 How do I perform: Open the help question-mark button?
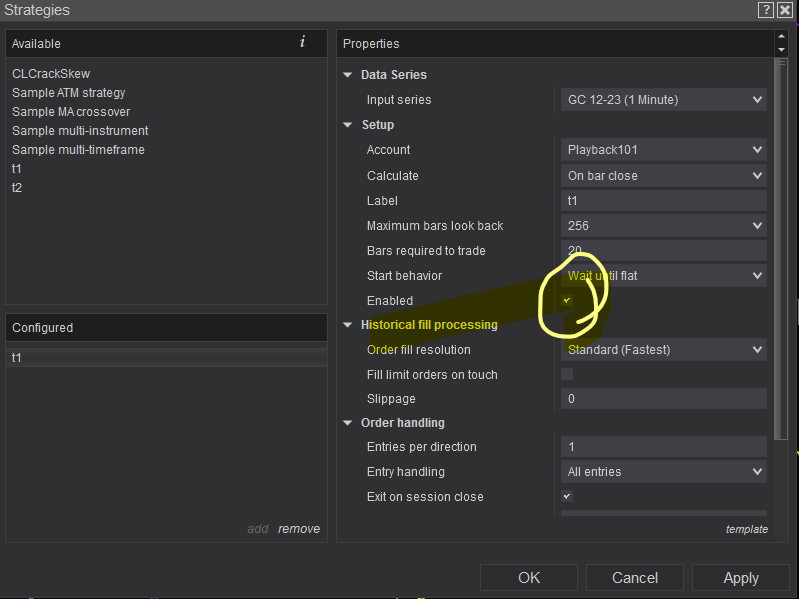click(x=766, y=10)
